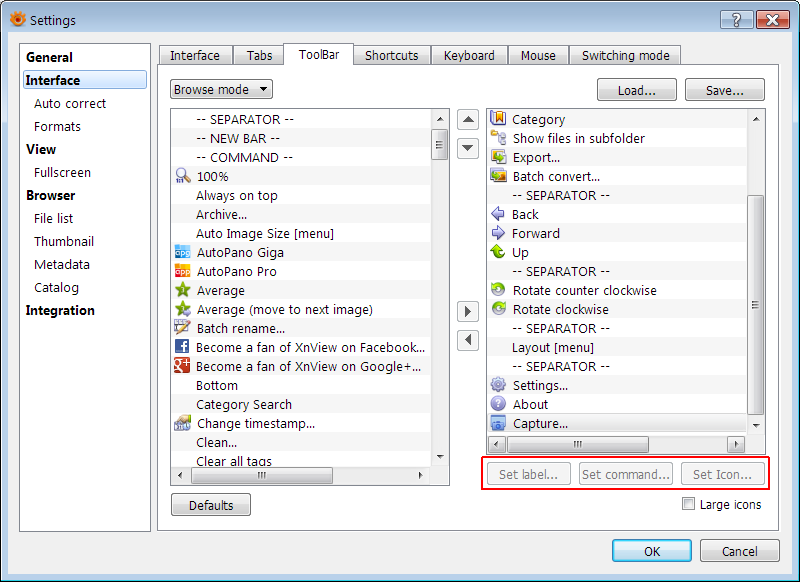Screen dimensions: 800x582
Task: Open the Switching mode tab
Action: point(625,55)
